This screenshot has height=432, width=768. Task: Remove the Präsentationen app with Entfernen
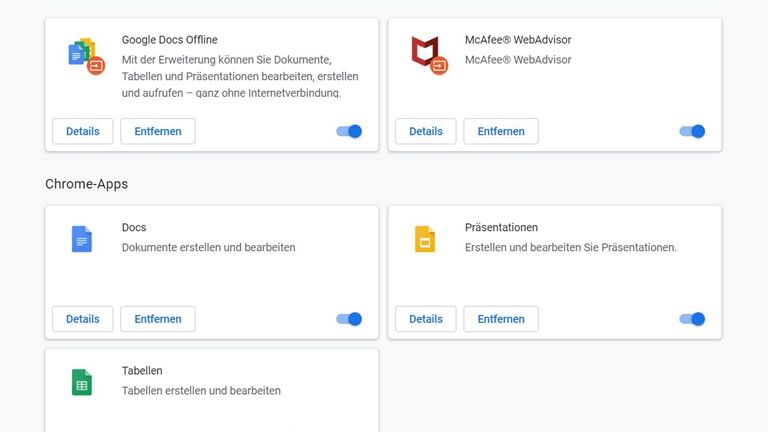[x=501, y=319]
